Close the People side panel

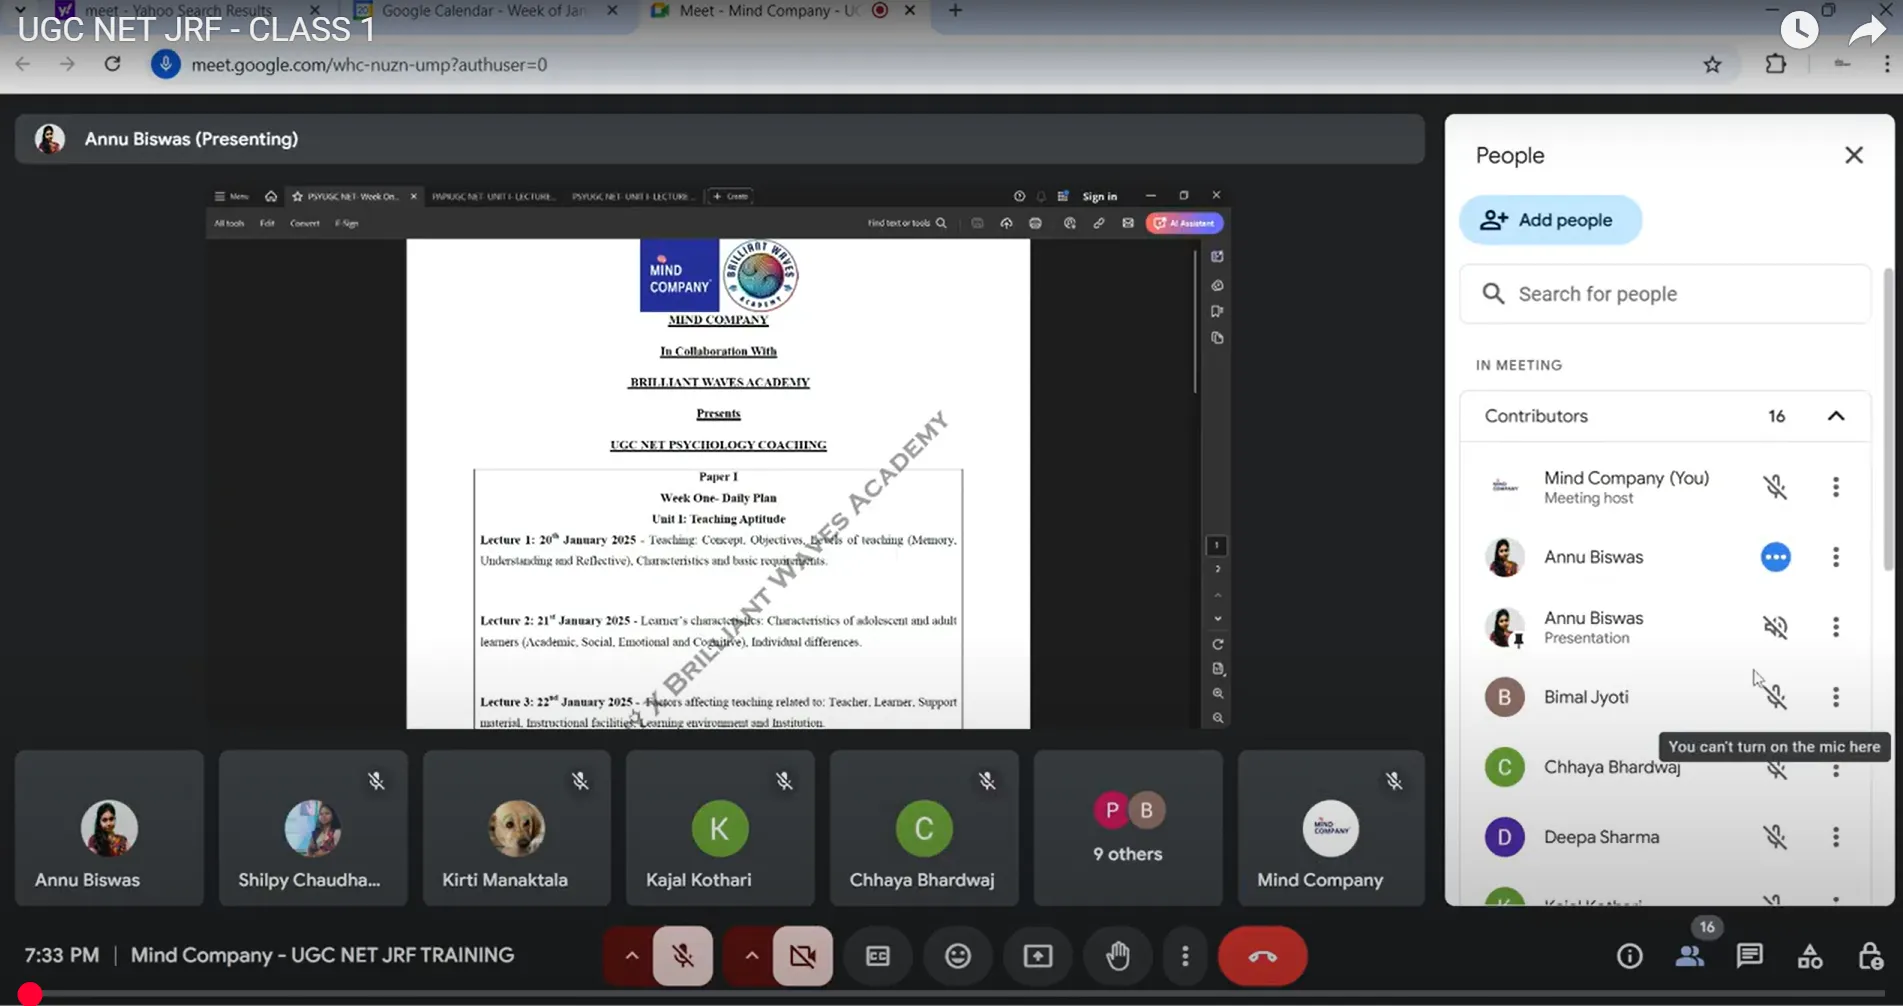coord(1854,155)
